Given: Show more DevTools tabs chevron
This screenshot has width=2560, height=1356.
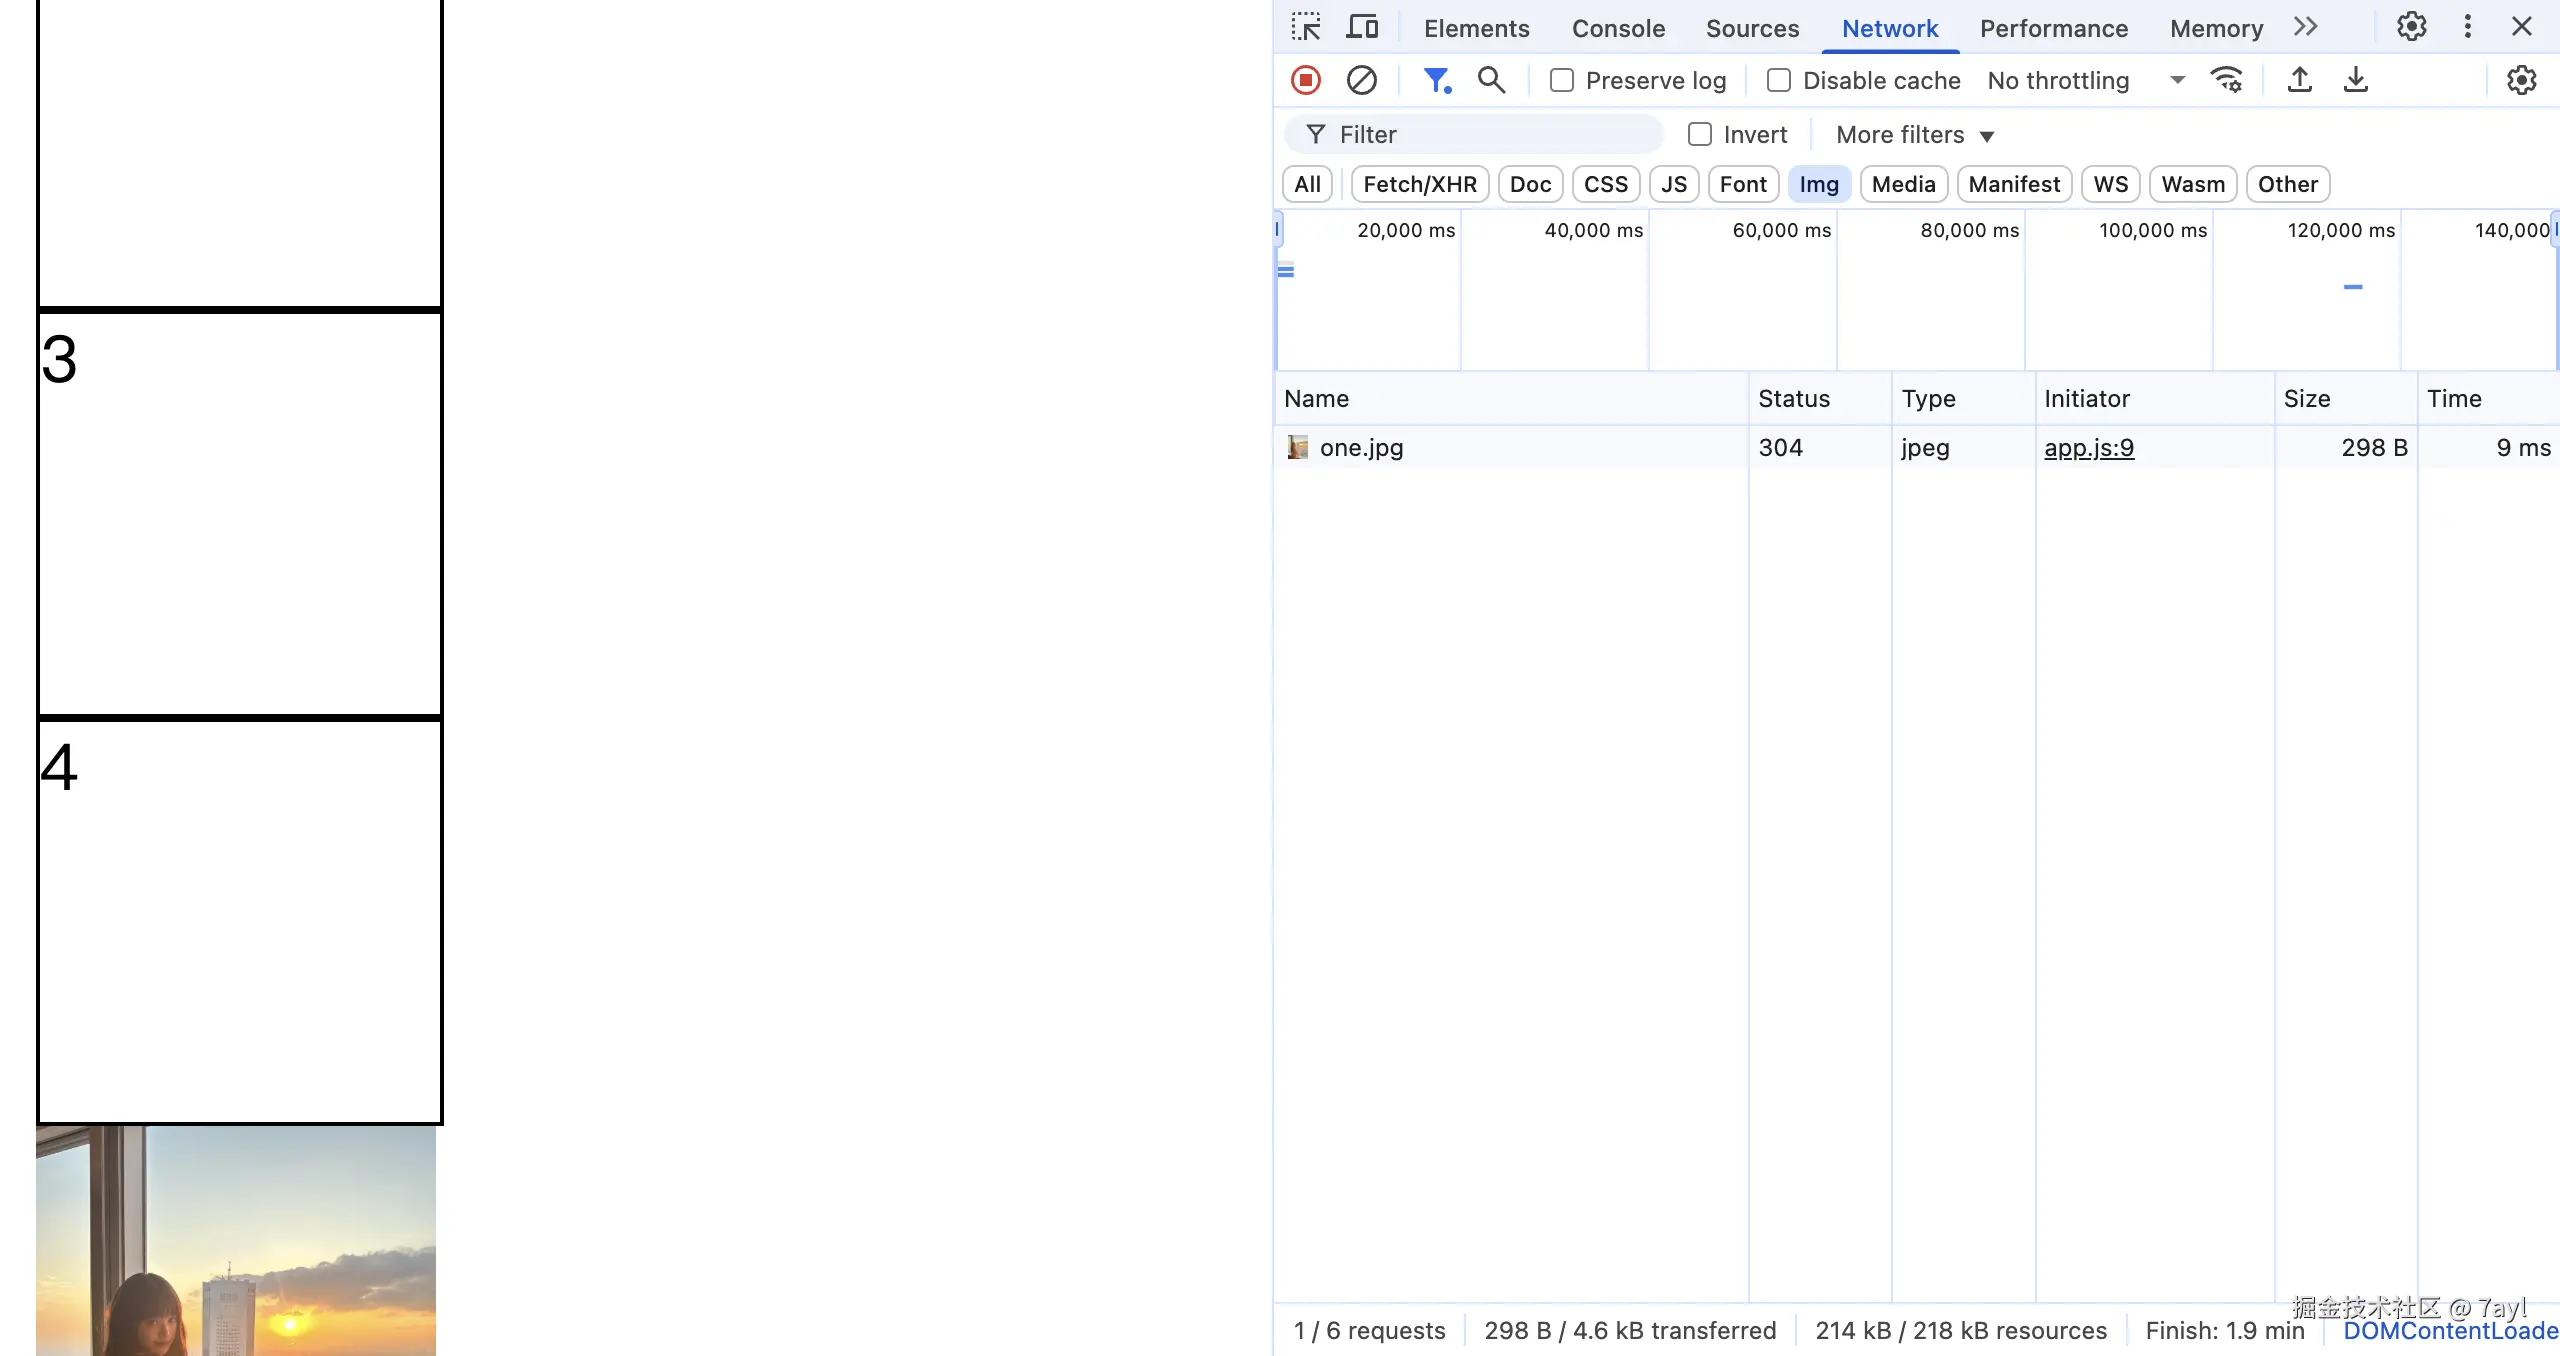Looking at the screenshot, I should pos(2305,27).
